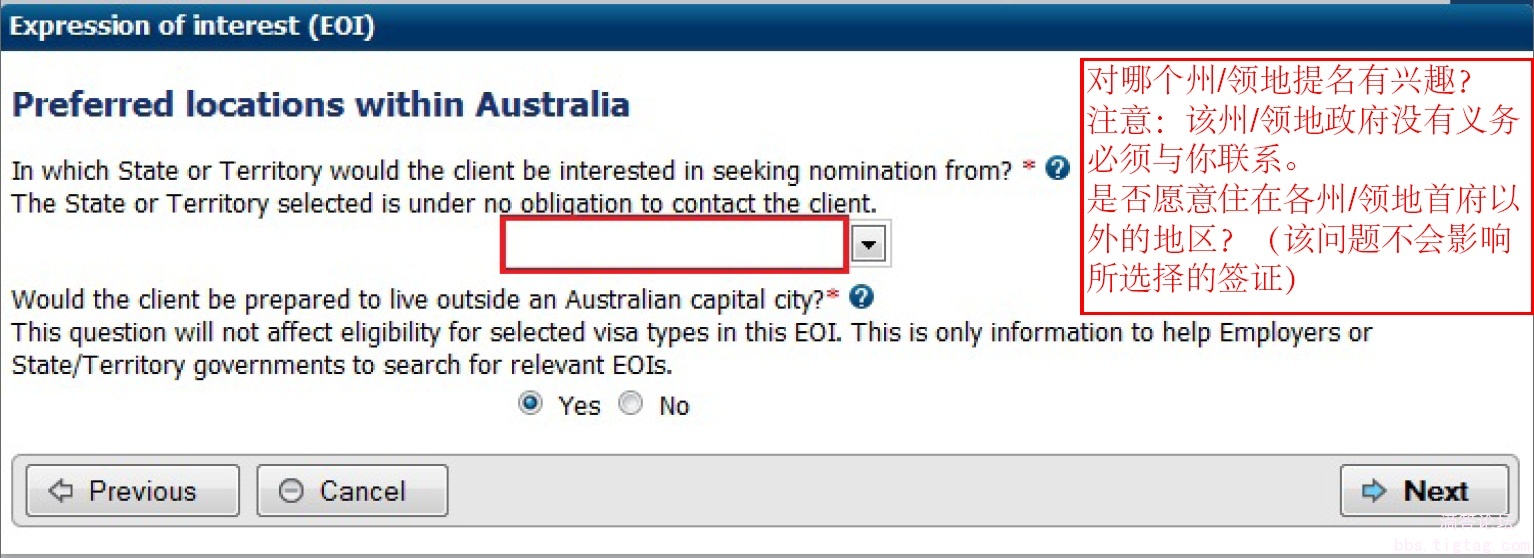Select the Yes radio button

(531, 404)
